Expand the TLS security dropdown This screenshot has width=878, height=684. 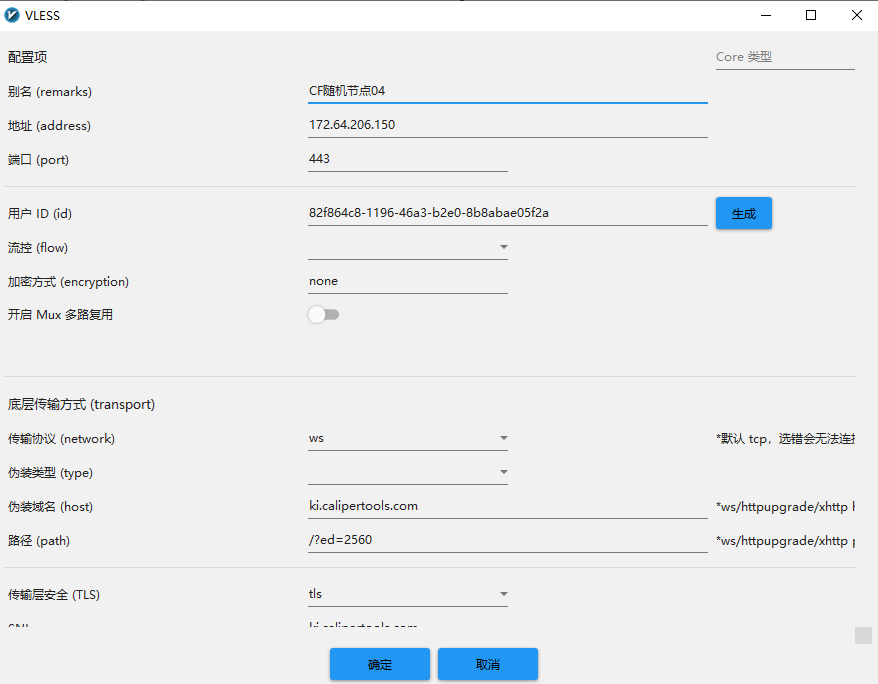407,594
